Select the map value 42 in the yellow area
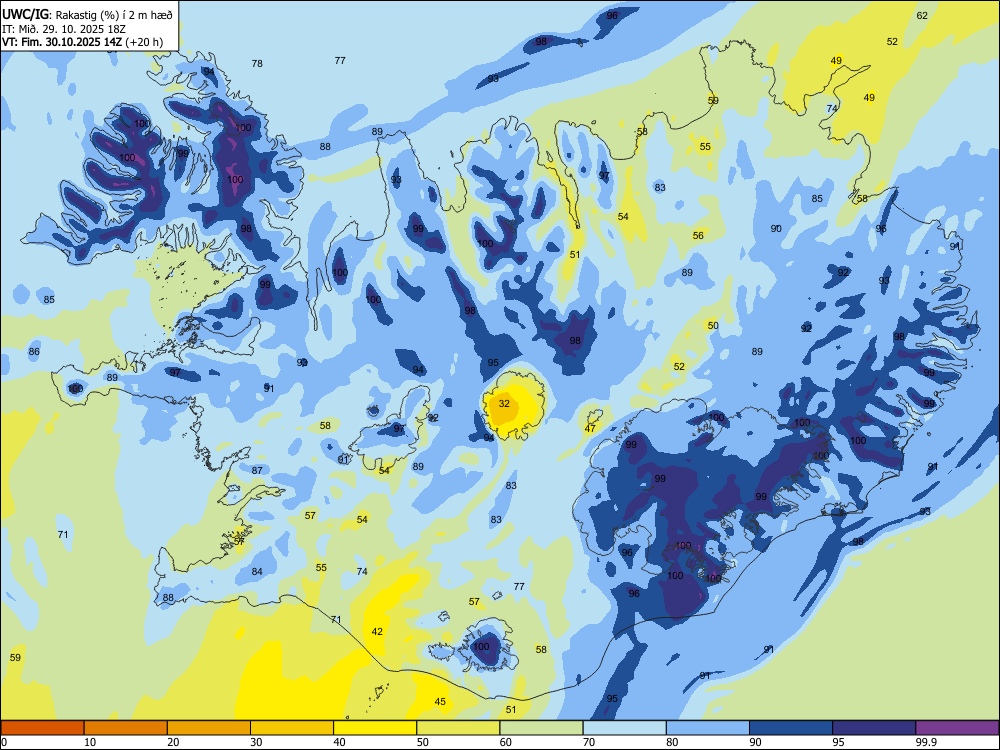Image resolution: width=1000 pixels, height=750 pixels. (x=377, y=631)
